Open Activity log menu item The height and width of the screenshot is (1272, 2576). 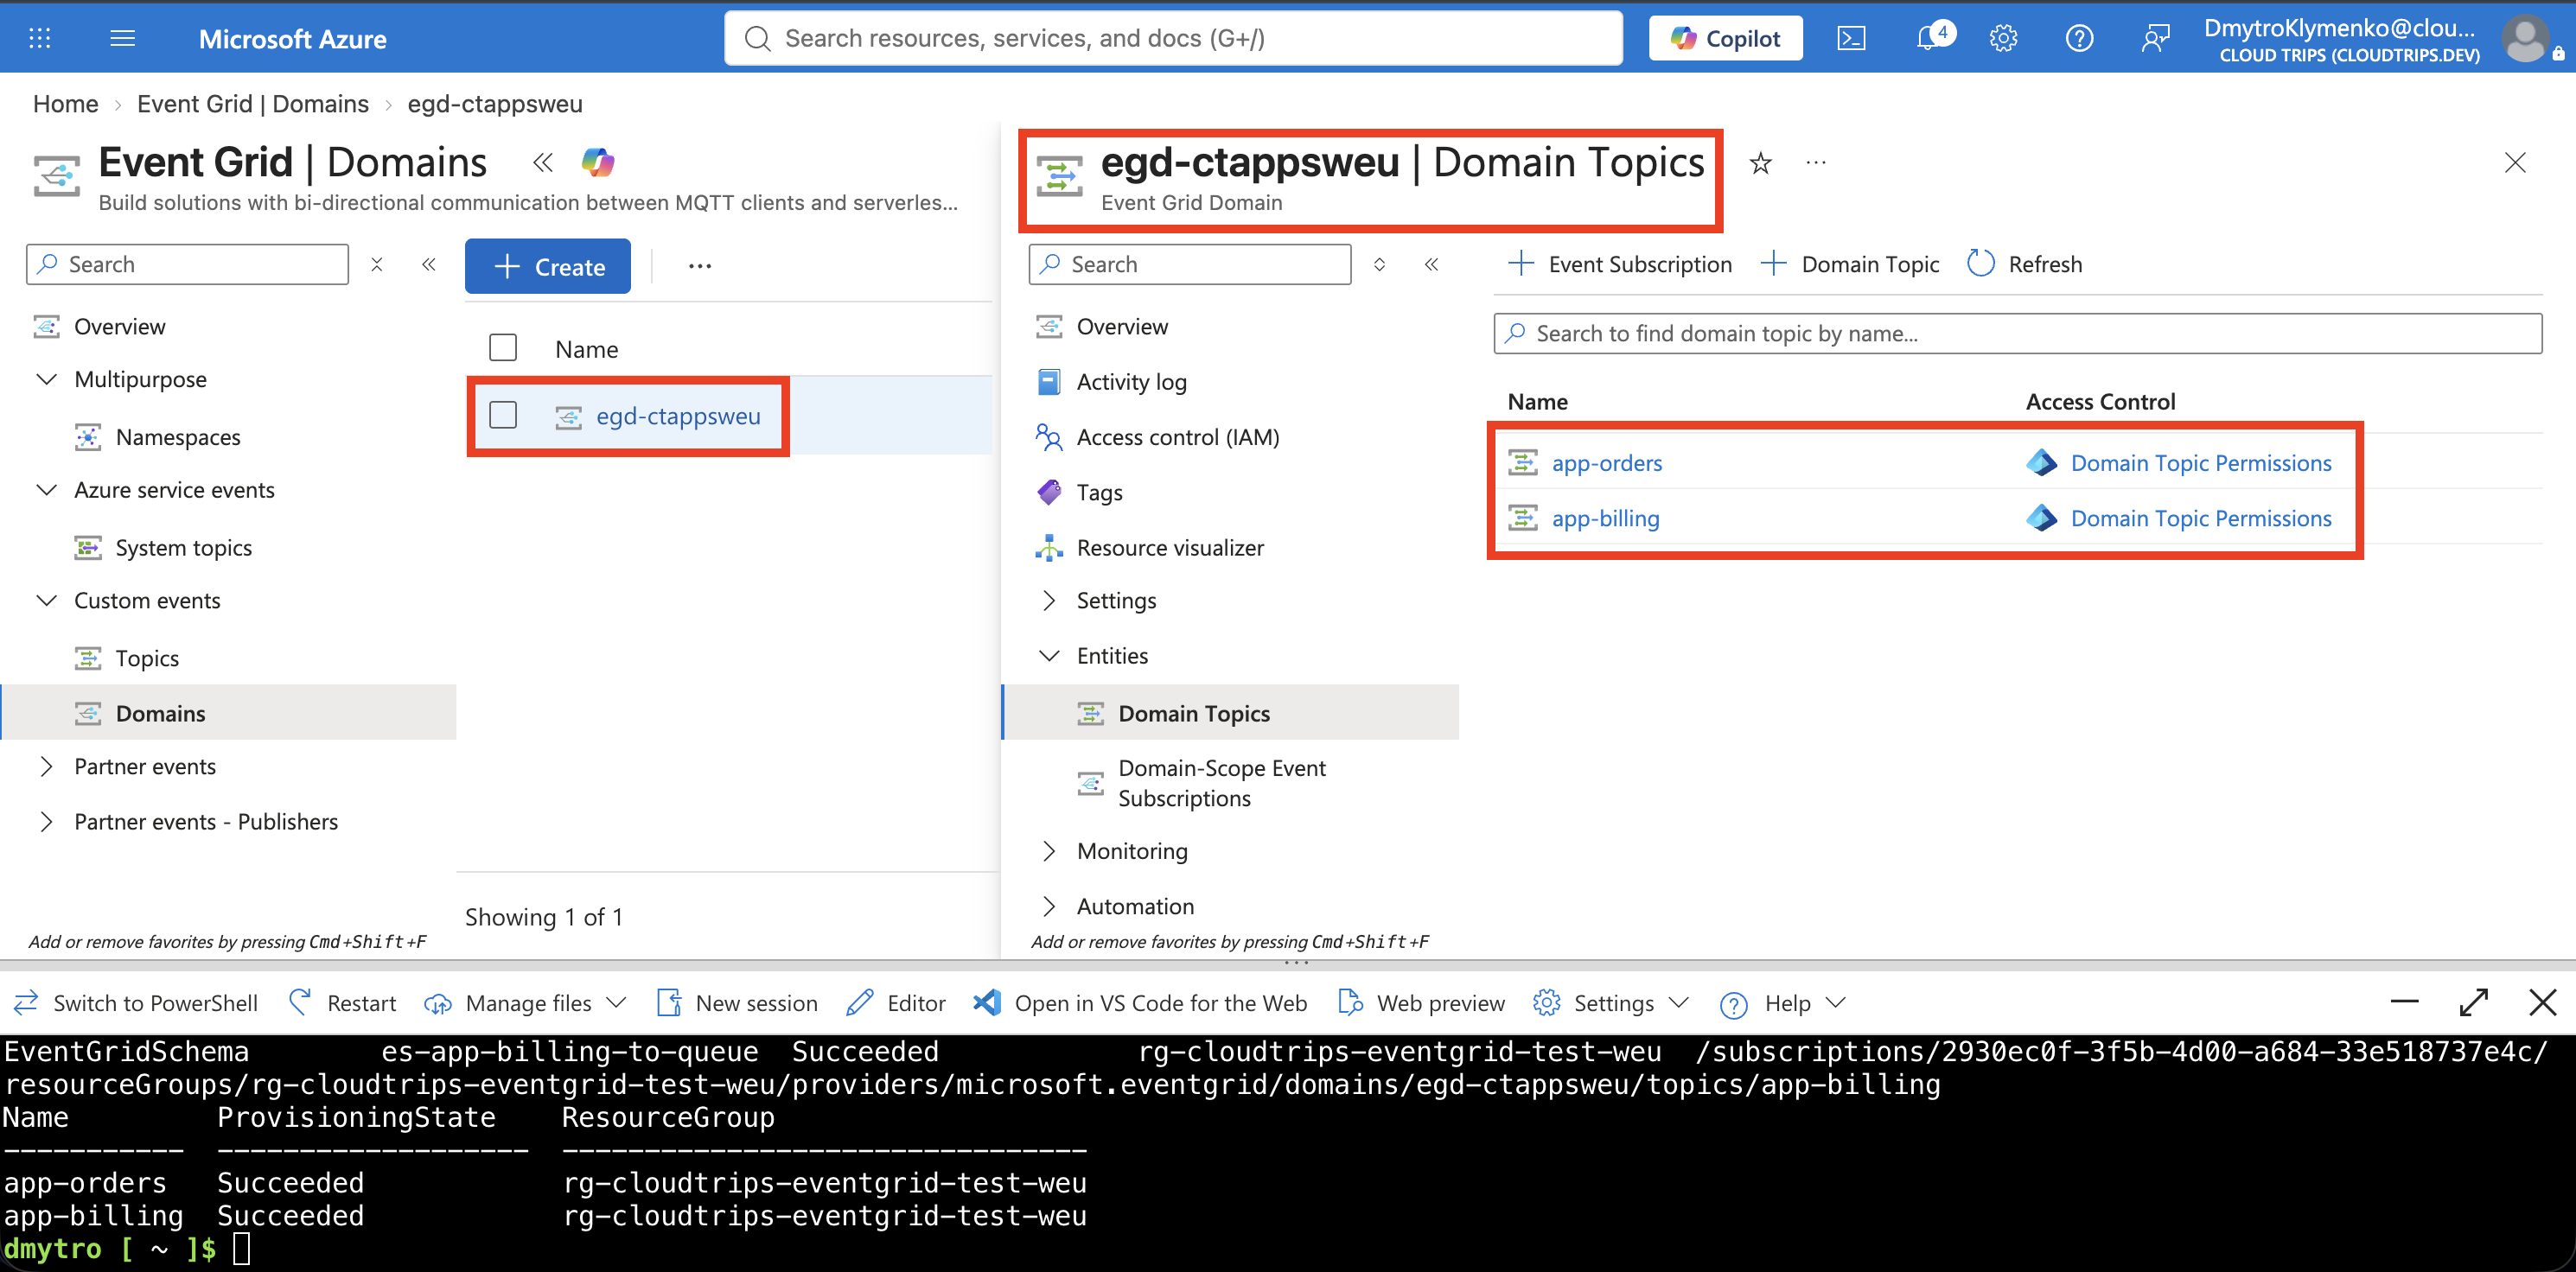coord(1131,382)
